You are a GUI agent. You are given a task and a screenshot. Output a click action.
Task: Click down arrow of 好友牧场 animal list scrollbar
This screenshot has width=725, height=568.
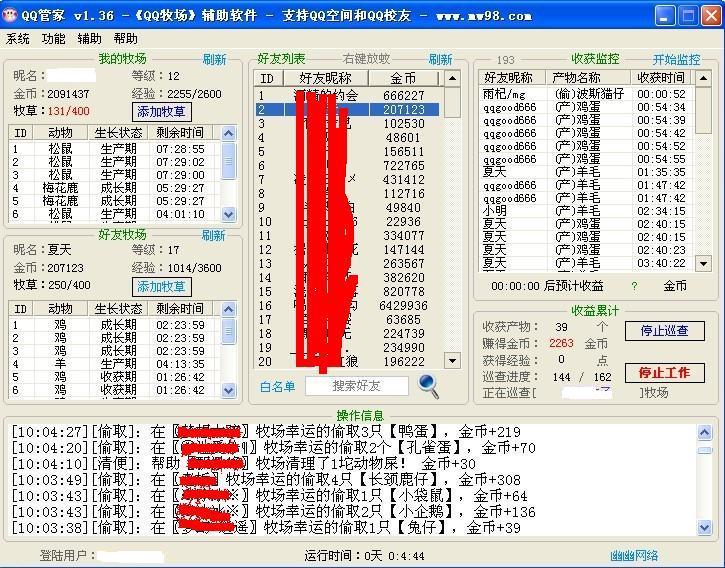(x=228, y=390)
